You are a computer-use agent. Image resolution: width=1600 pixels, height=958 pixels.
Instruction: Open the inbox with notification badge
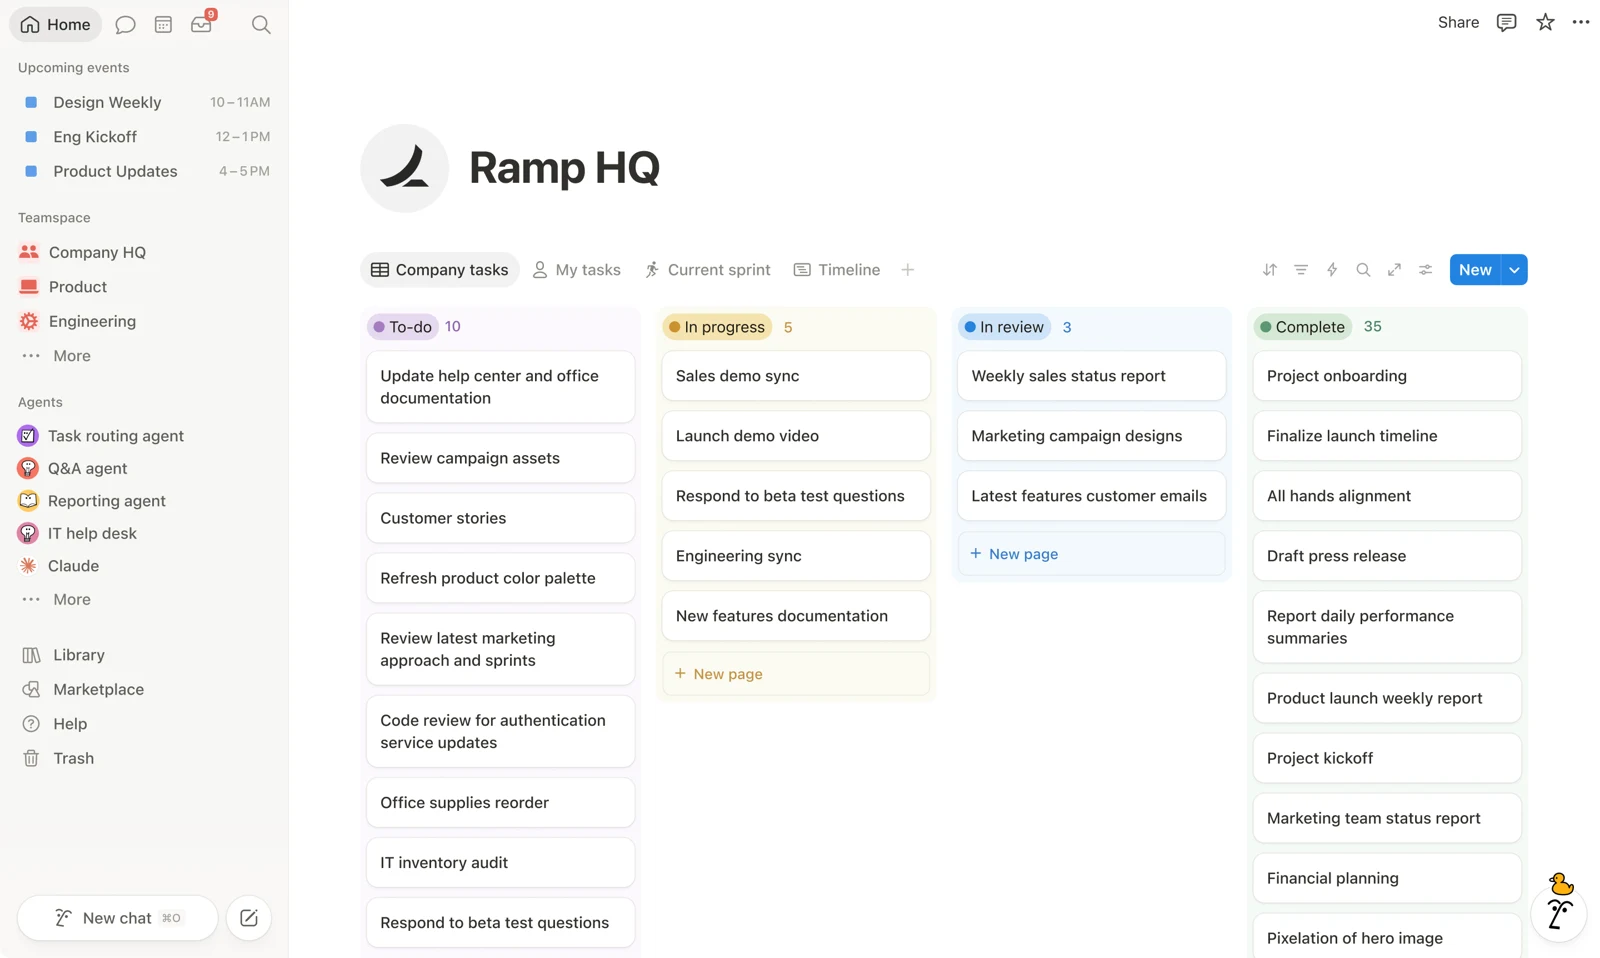point(202,23)
